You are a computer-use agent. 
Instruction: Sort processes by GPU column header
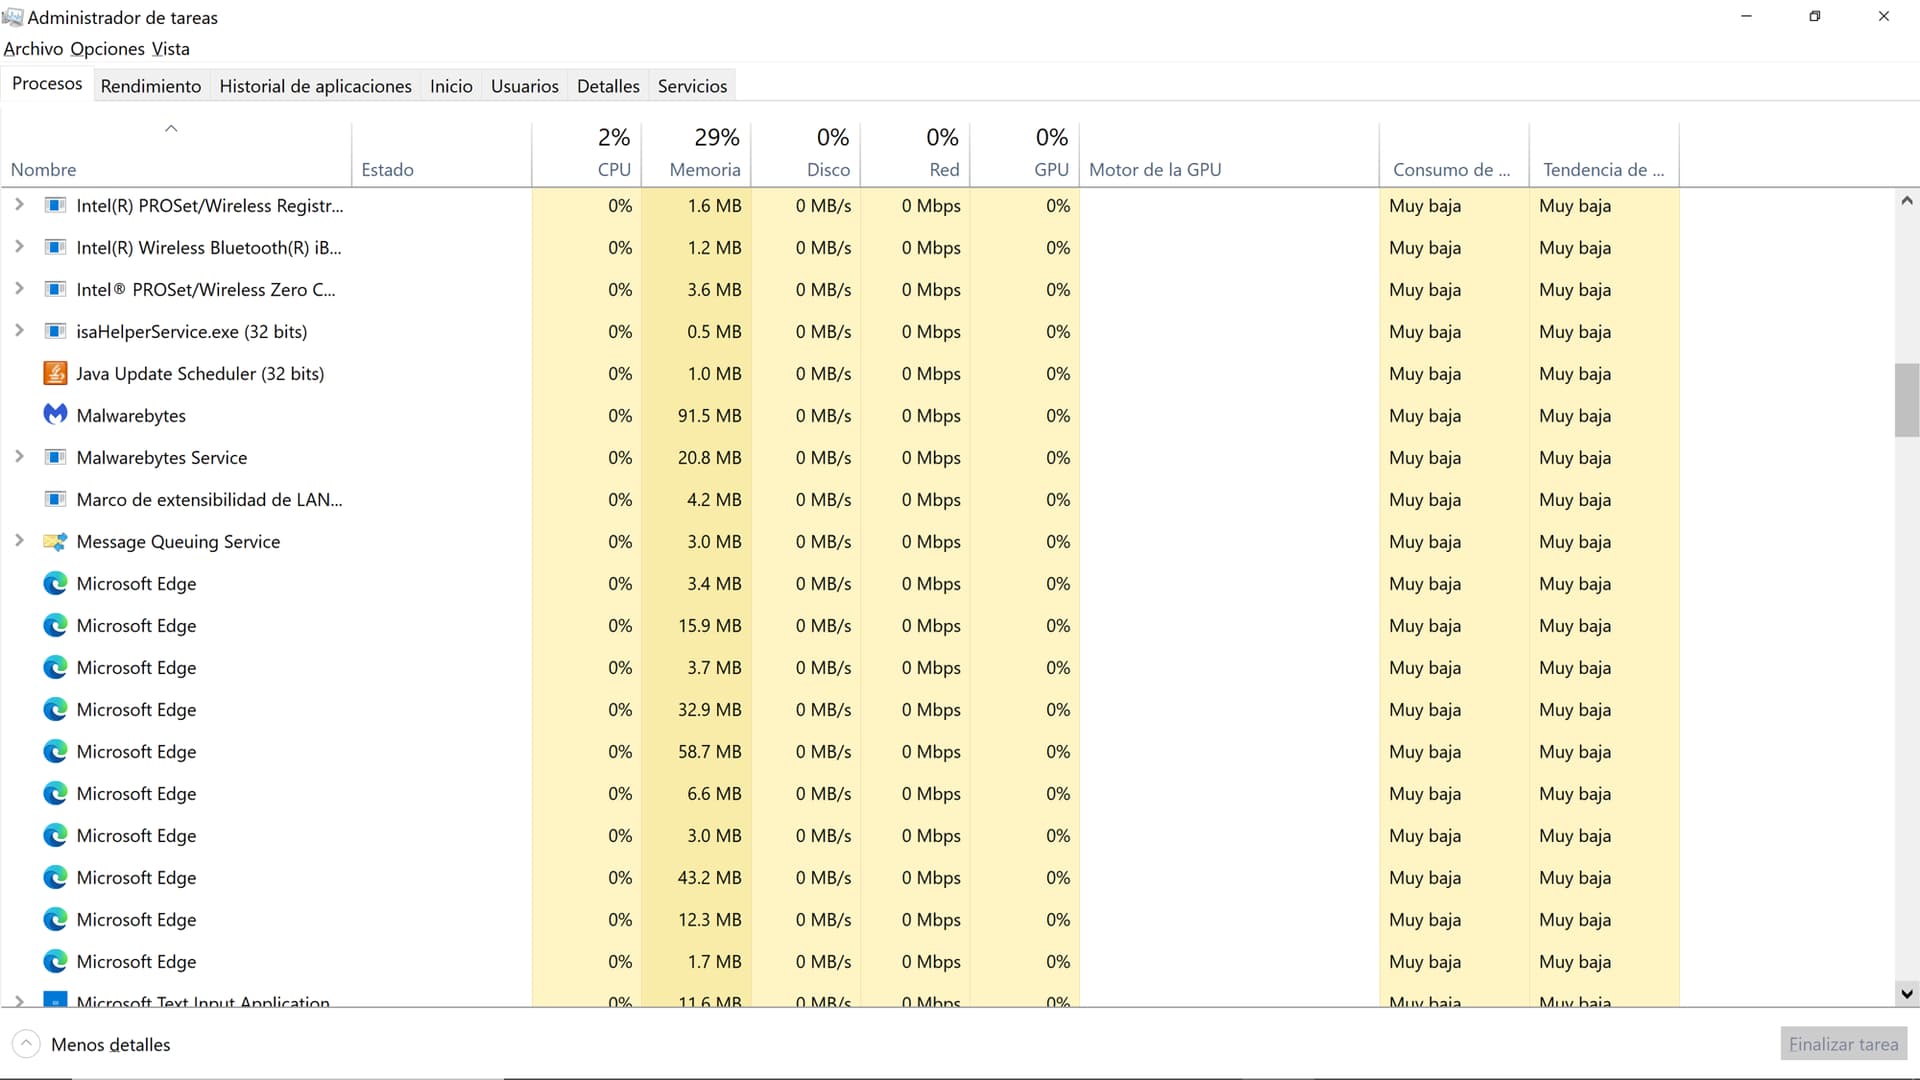1025,155
